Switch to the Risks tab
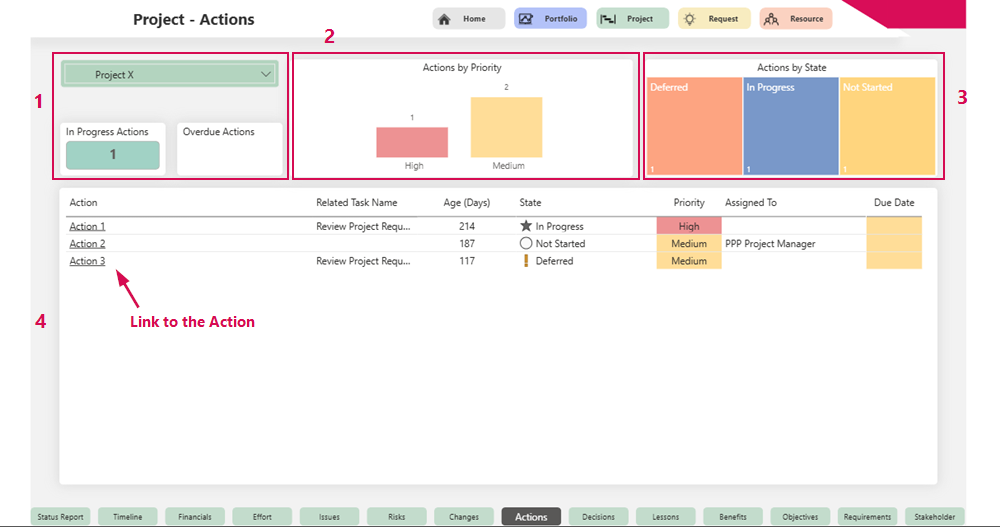Viewport: 1000px width, 527px height. tap(396, 517)
